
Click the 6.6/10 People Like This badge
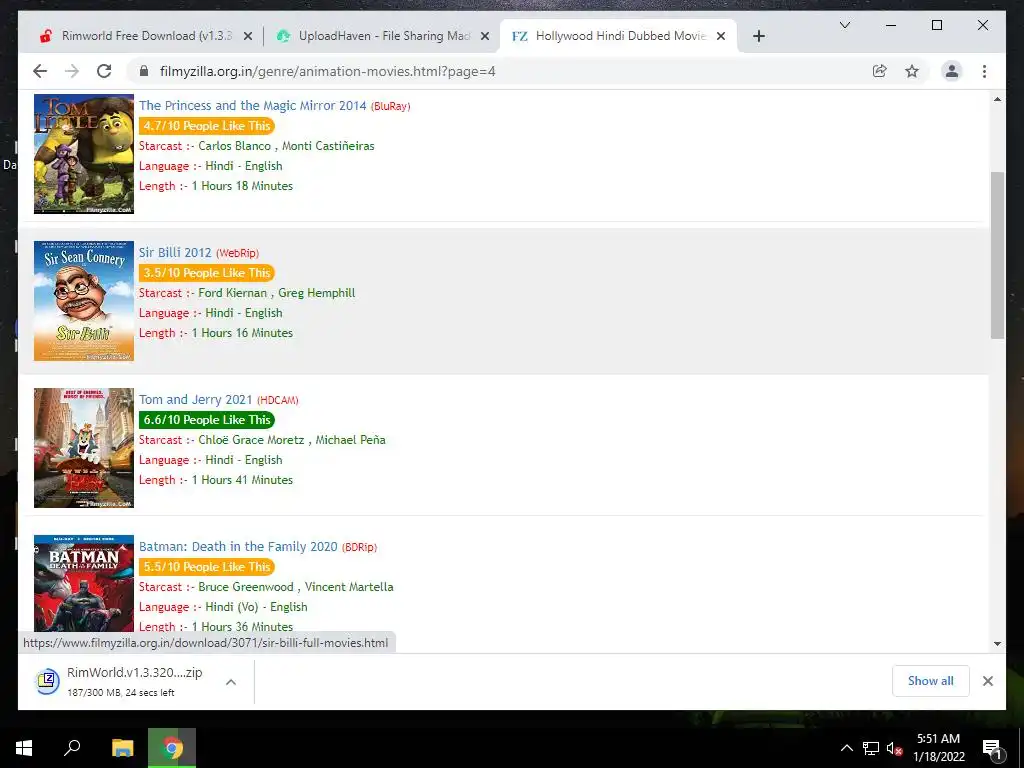pyautogui.click(x=206, y=420)
